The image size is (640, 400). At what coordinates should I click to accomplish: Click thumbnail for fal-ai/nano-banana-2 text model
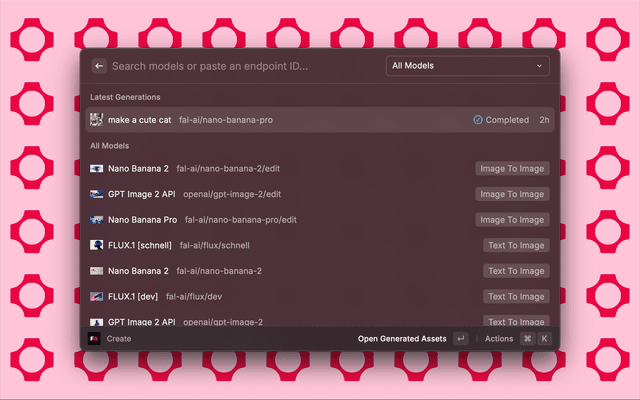pos(96,271)
